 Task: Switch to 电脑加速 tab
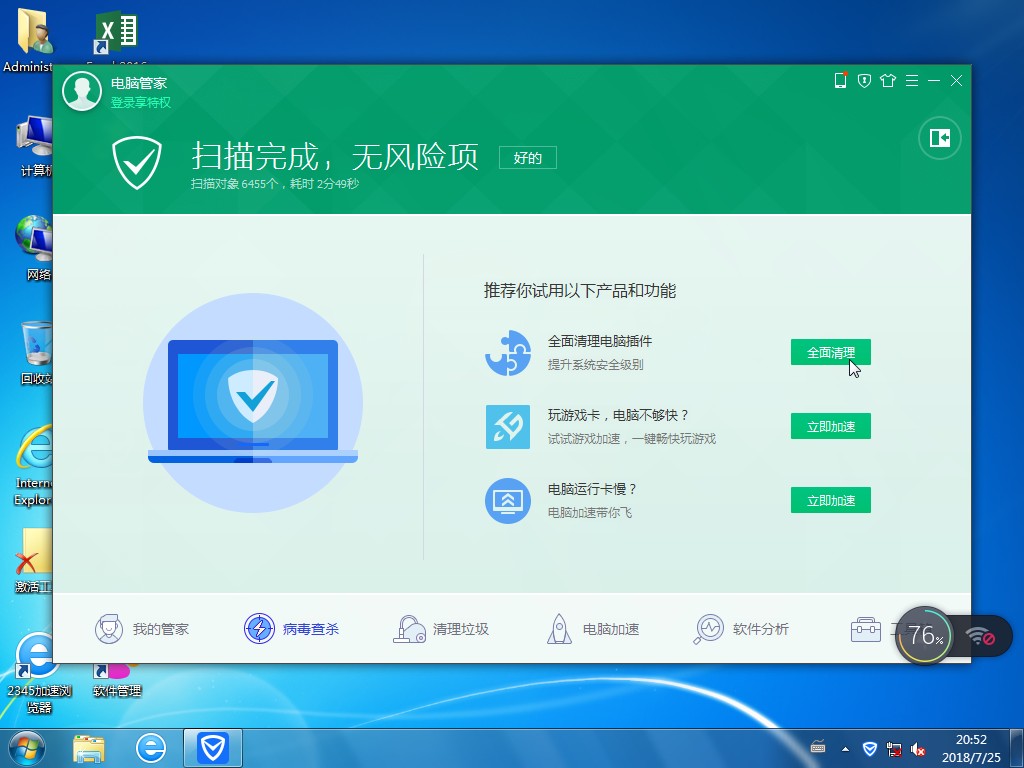tap(592, 629)
